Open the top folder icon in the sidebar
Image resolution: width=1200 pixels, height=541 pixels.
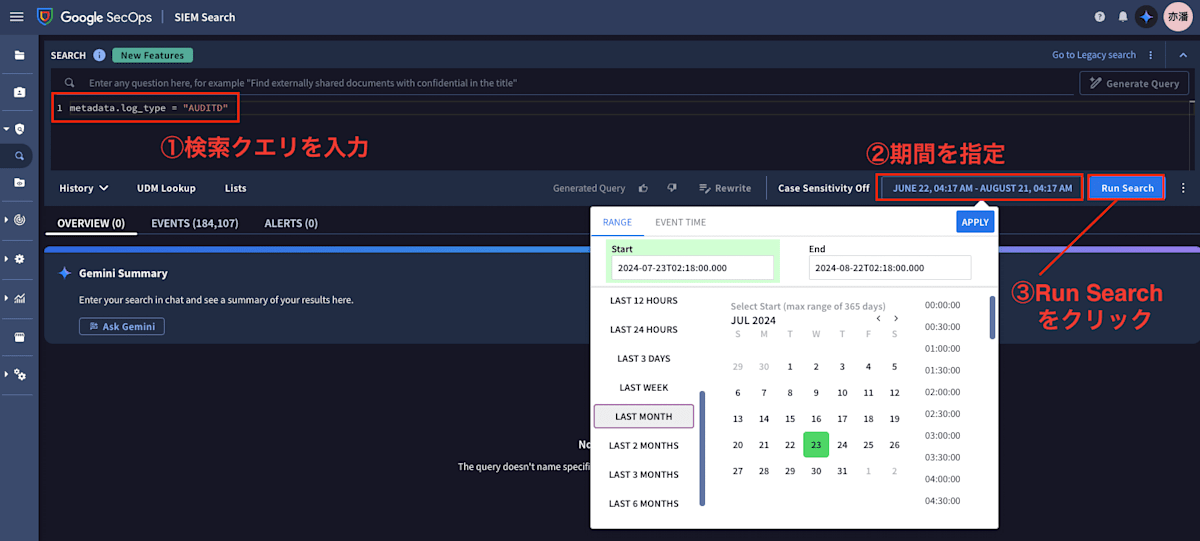pyautogui.click(x=19, y=55)
